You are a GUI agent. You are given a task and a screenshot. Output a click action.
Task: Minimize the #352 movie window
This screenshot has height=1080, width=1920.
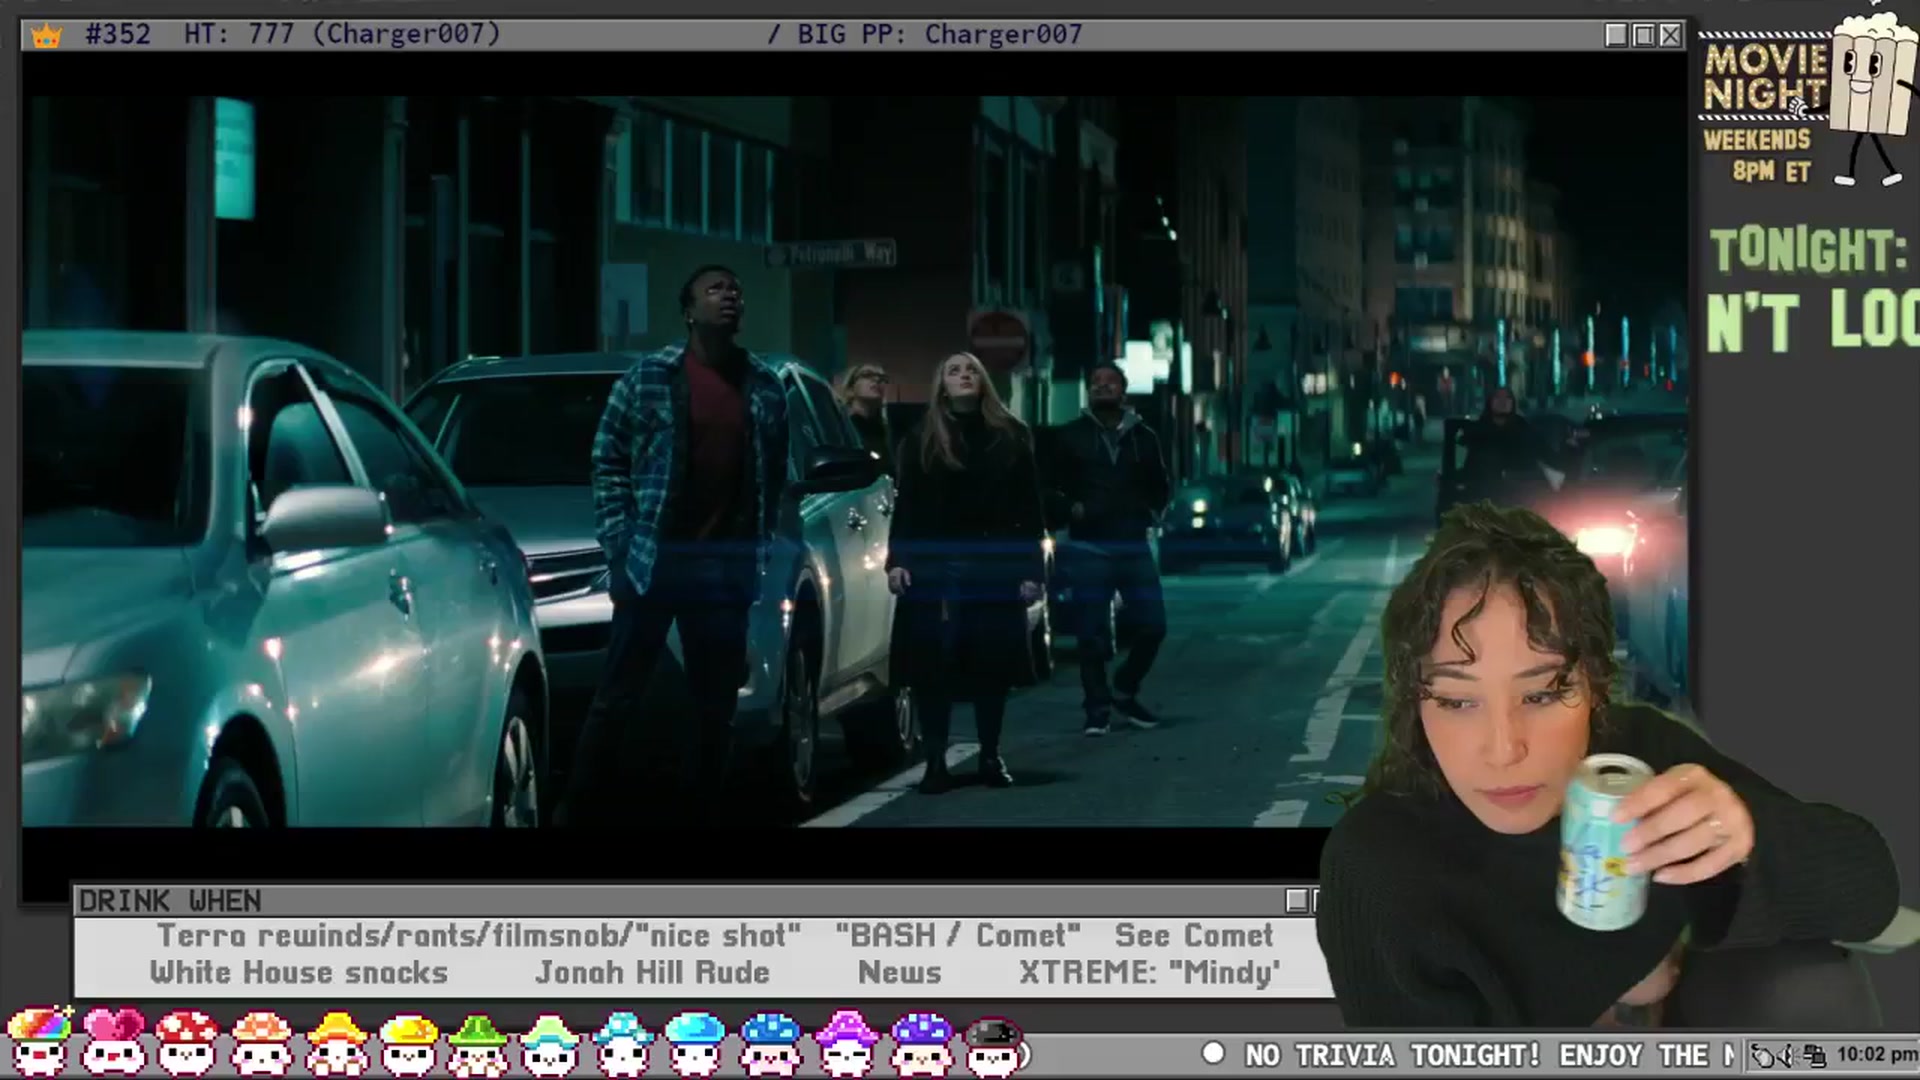[1616, 35]
